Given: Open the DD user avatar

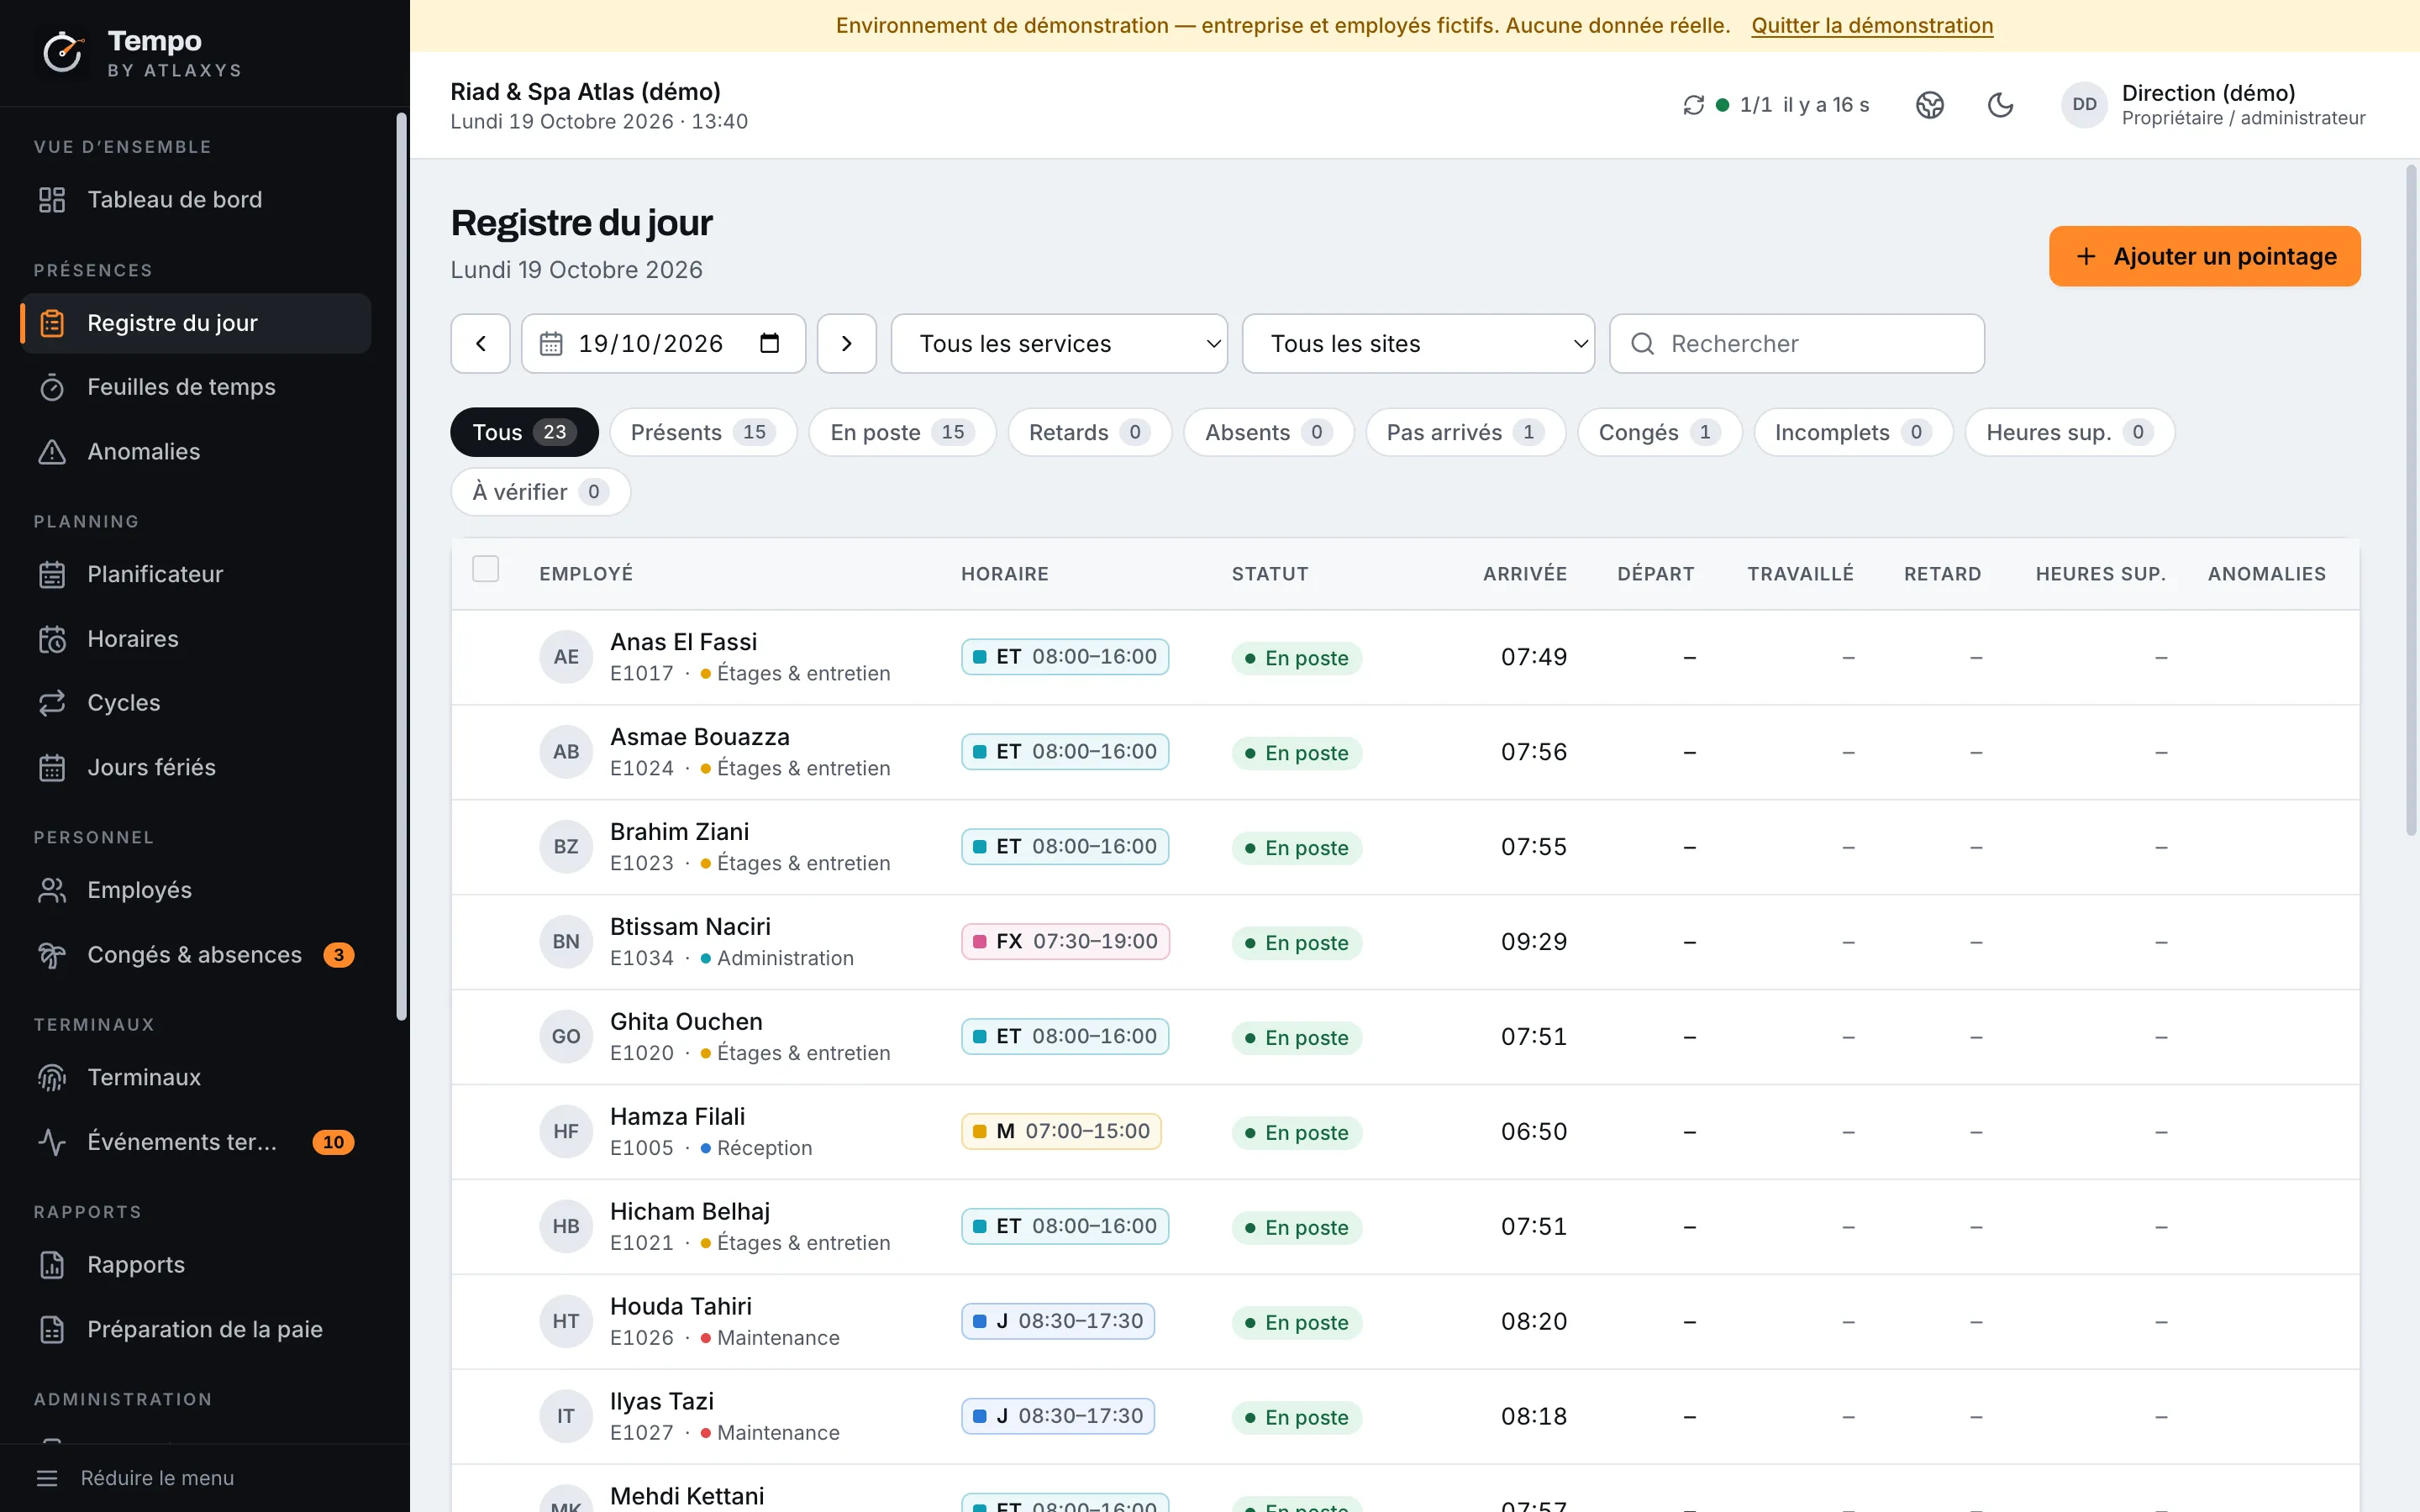Looking at the screenshot, I should (x=2084, y=105).
